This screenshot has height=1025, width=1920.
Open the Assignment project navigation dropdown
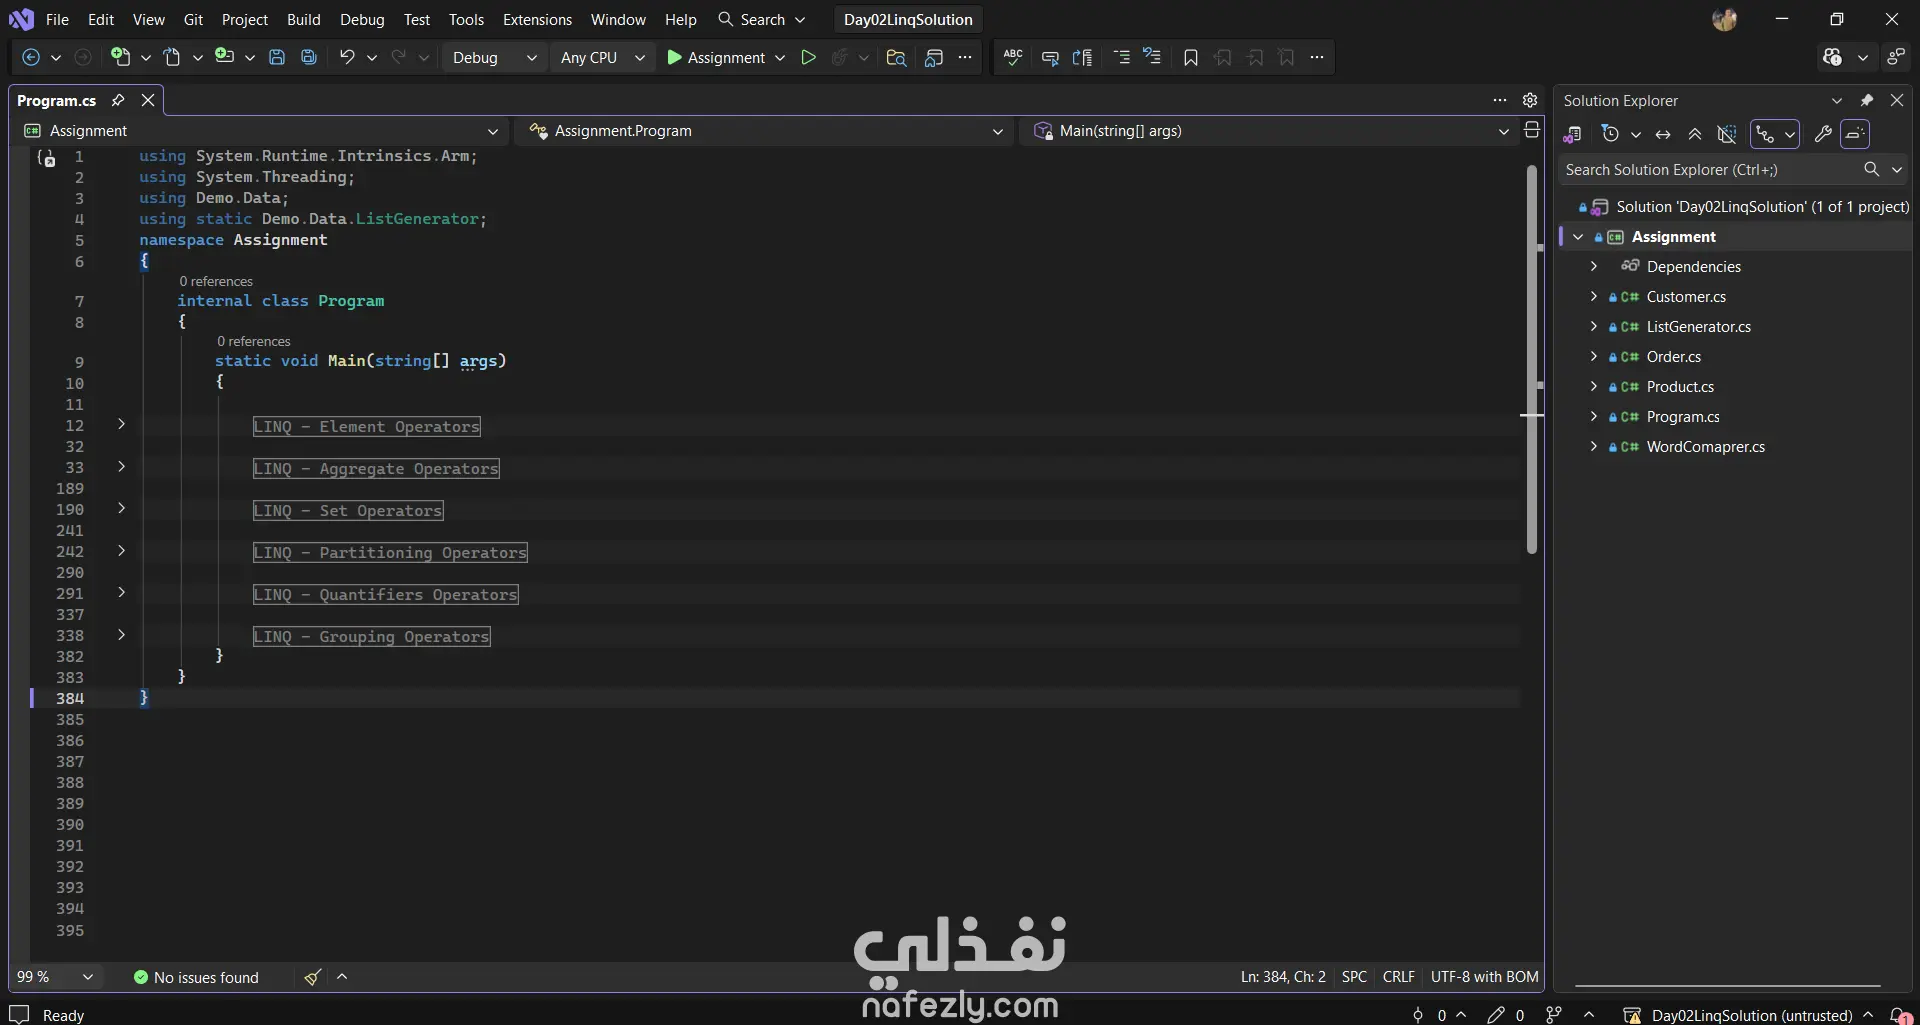click(262, 131)
